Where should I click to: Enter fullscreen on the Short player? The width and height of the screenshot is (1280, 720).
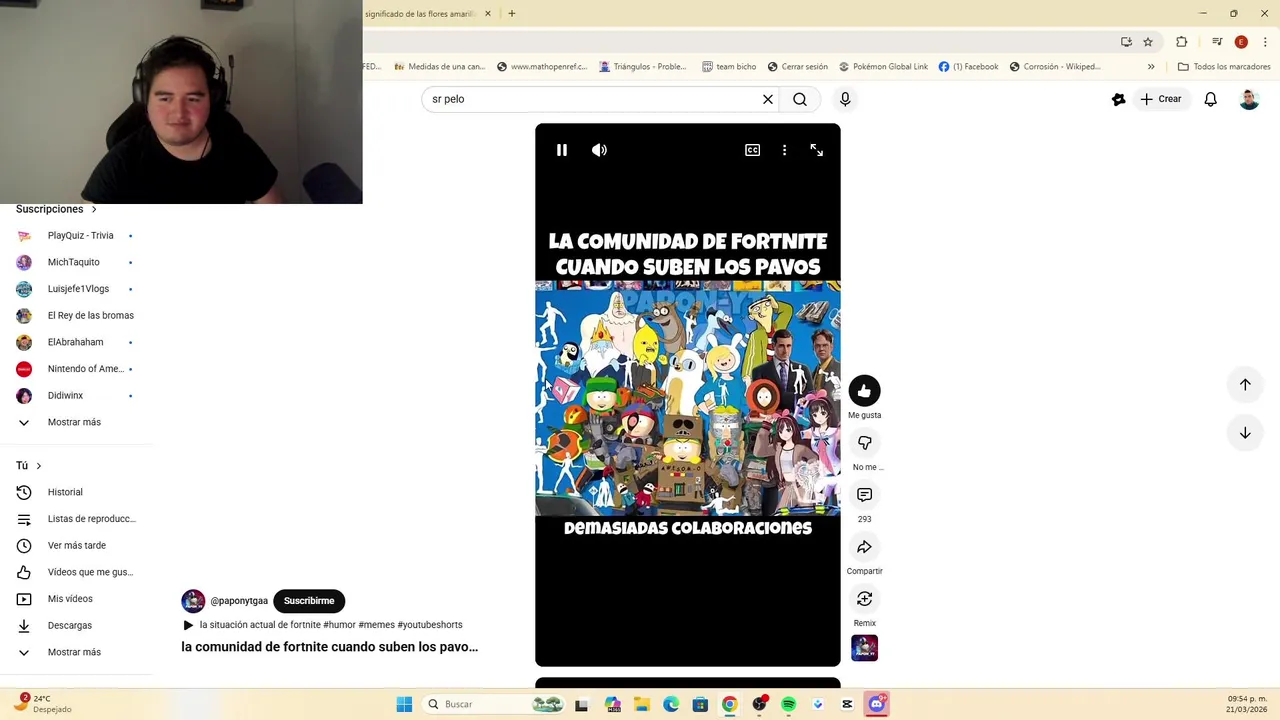817,150
